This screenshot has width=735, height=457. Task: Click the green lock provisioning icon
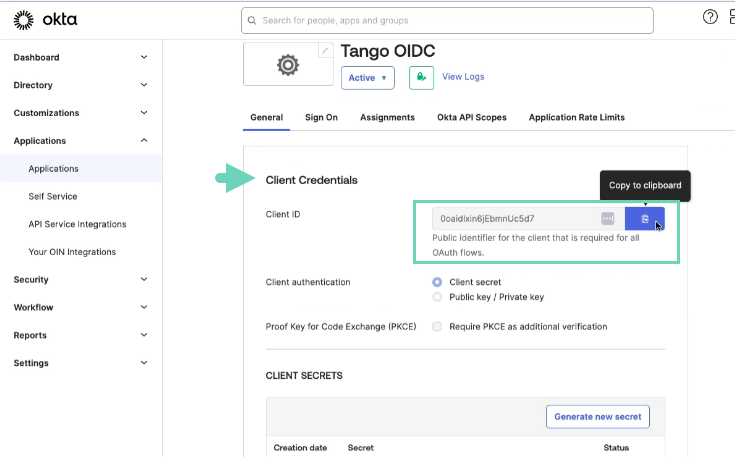(421, 77)
